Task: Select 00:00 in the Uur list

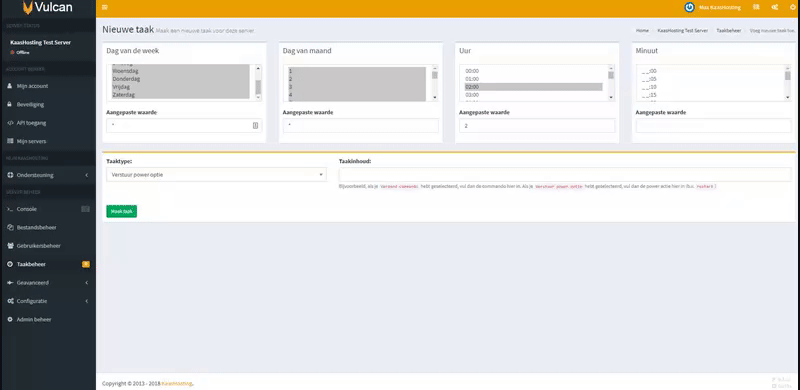Action: (x=533, y=71)
